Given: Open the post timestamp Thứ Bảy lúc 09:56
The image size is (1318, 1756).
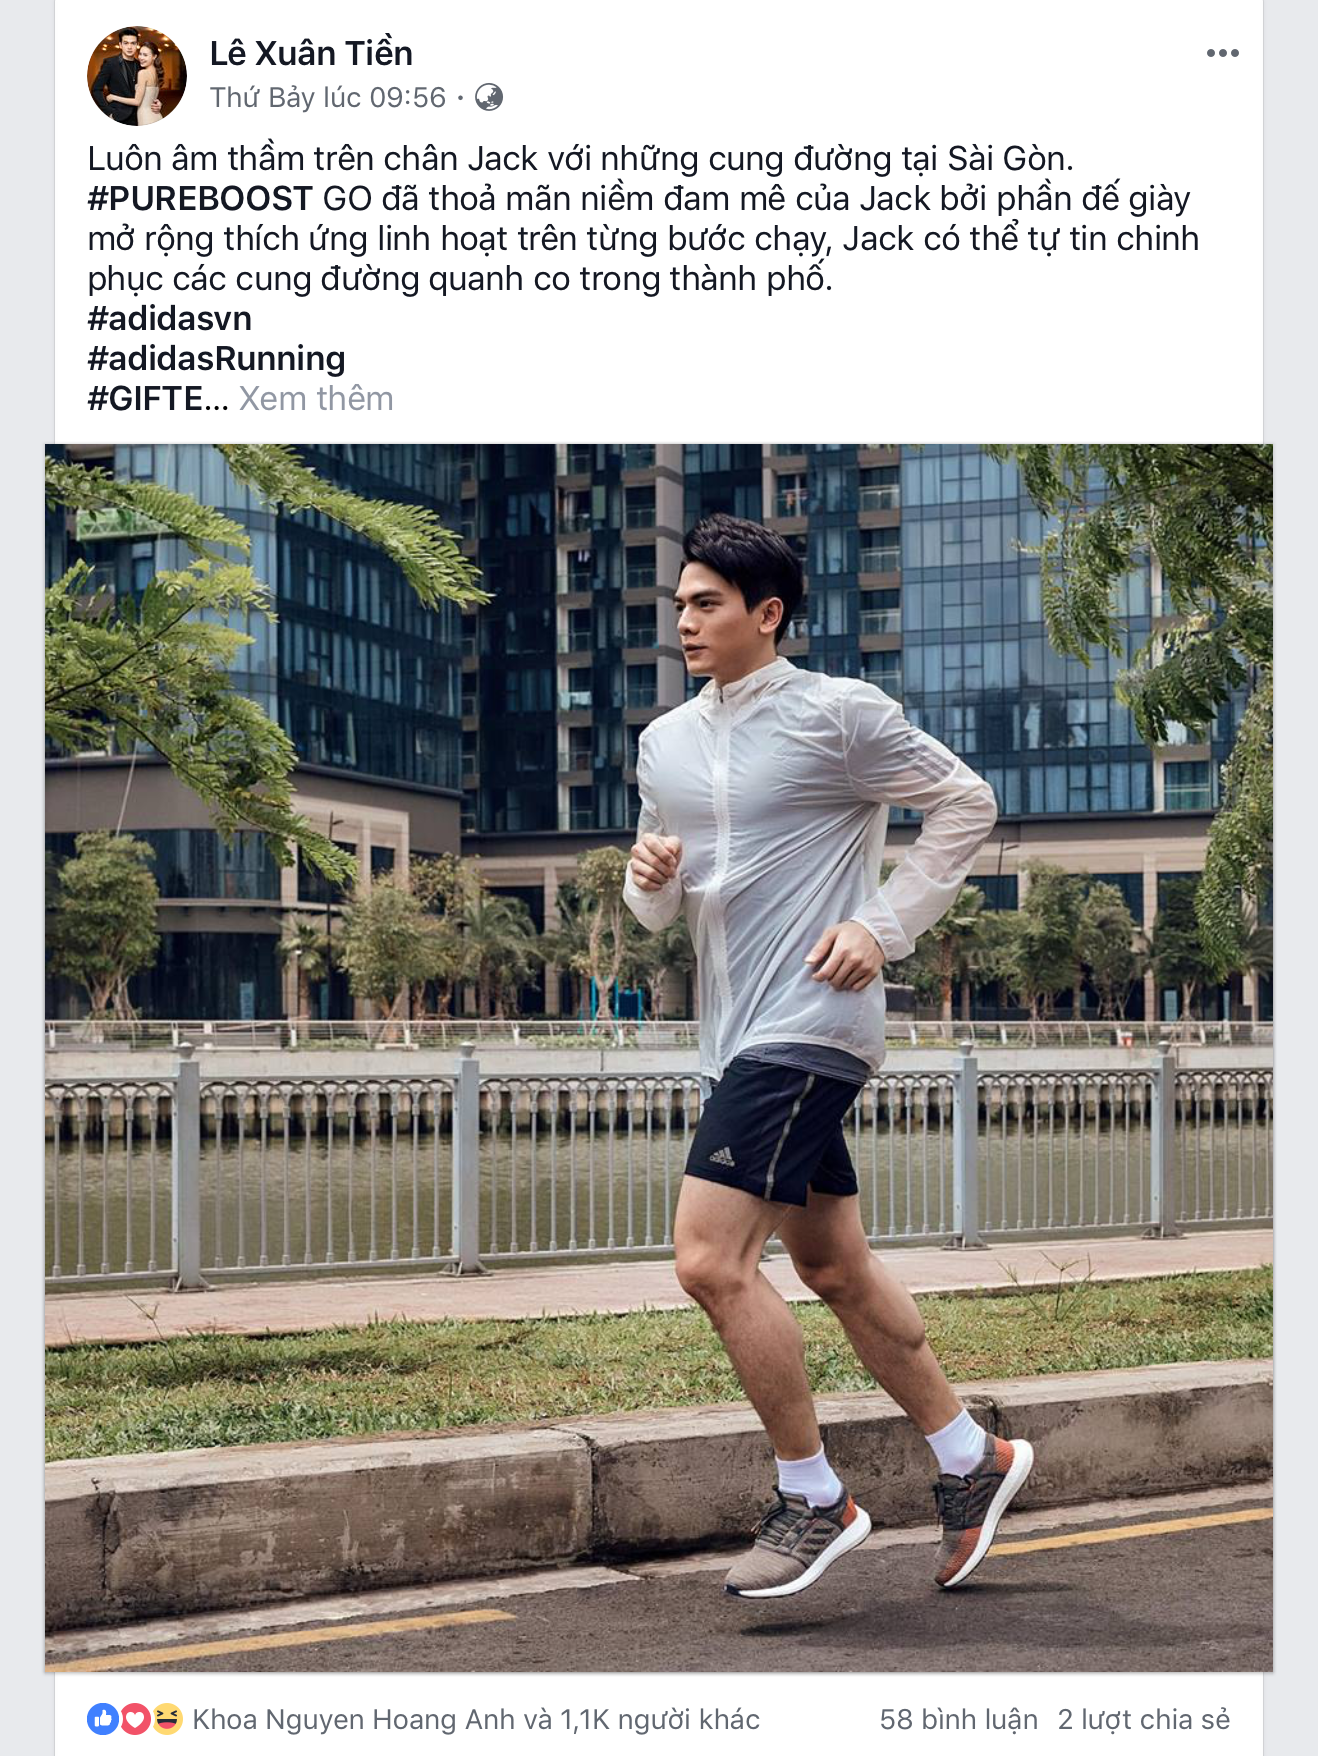Looking at the screenshot, I should click(x=328, y=97).
